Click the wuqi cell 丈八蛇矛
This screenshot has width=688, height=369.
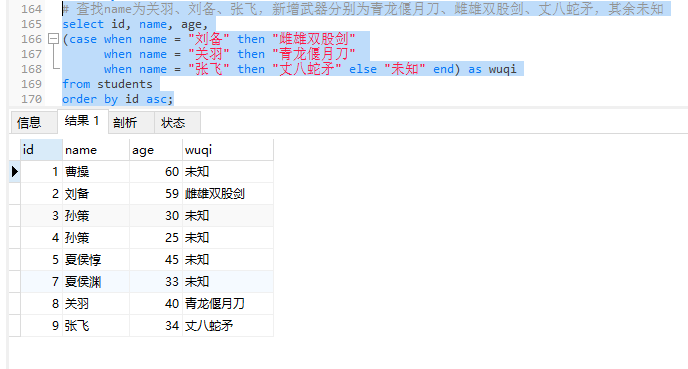228,325
